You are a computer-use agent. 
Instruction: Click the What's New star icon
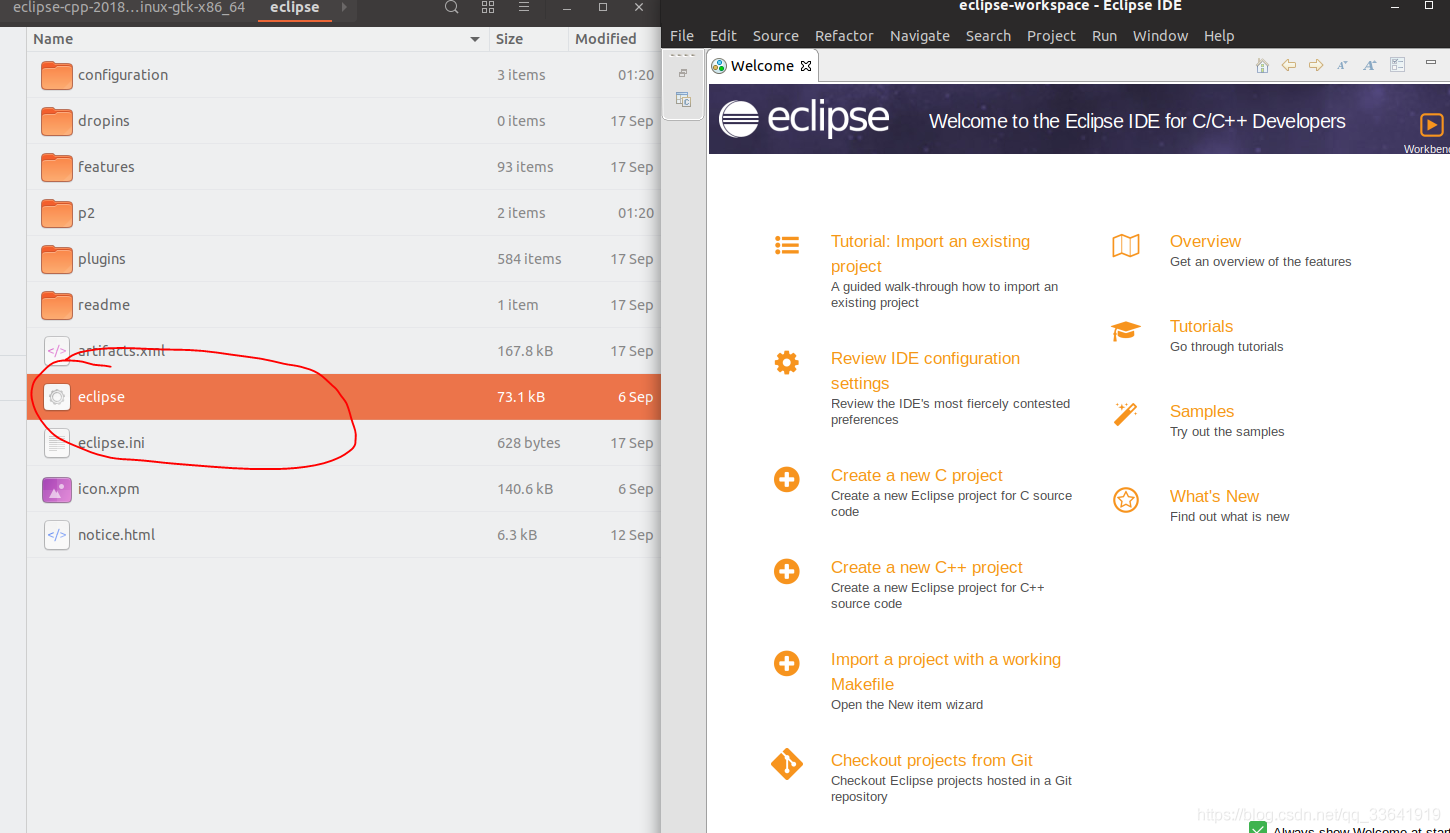pyautogui.click(x=1126, y=500)
